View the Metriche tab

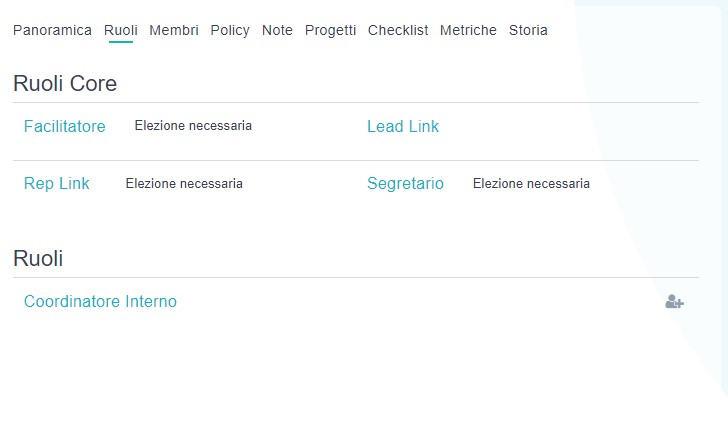pyautogui.click(x=468, y=31)
